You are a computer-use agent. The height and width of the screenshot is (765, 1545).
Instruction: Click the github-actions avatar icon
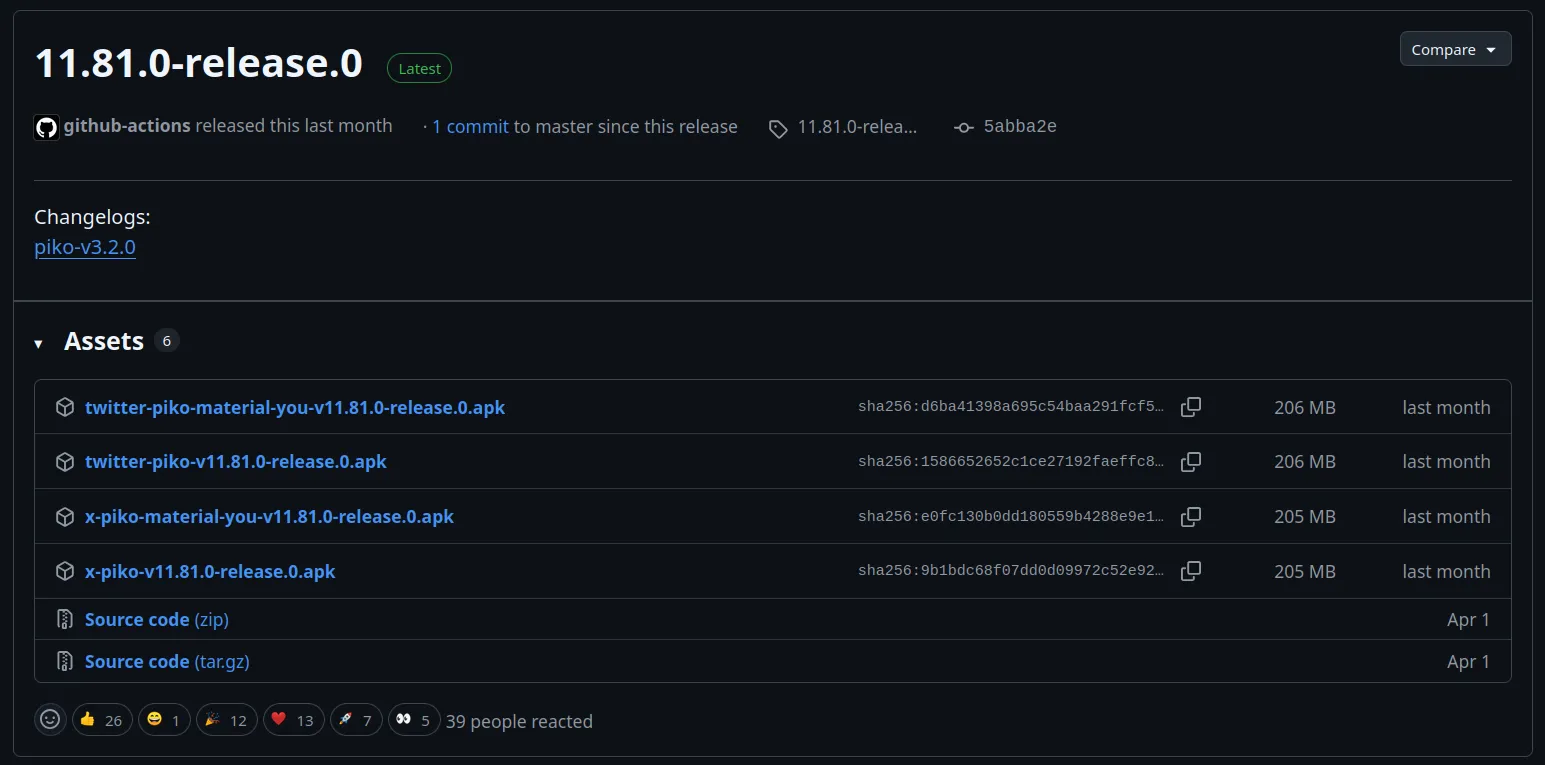click(46, 127)
